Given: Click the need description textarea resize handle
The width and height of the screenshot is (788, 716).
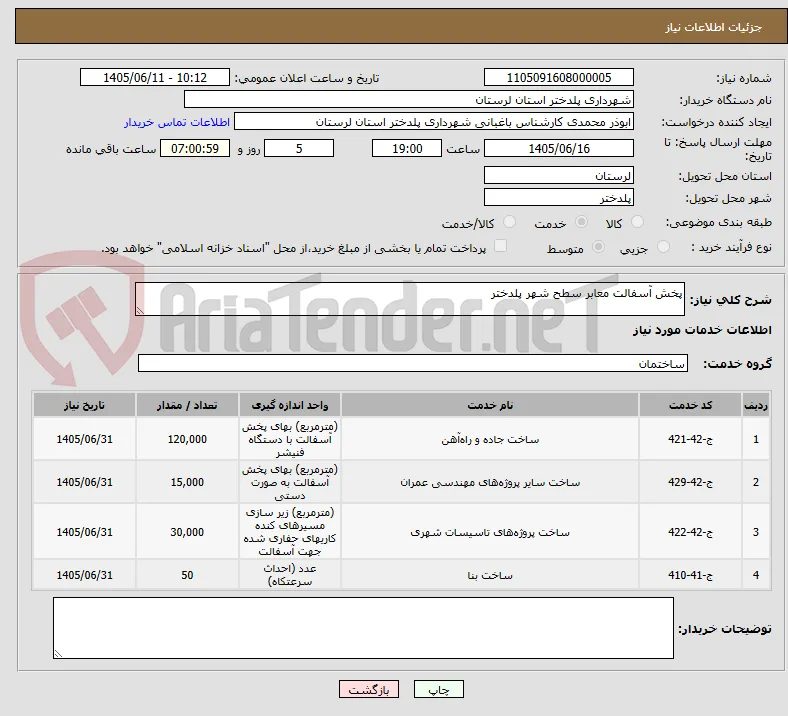Looking at the screenshot, I should click(140, 311).
